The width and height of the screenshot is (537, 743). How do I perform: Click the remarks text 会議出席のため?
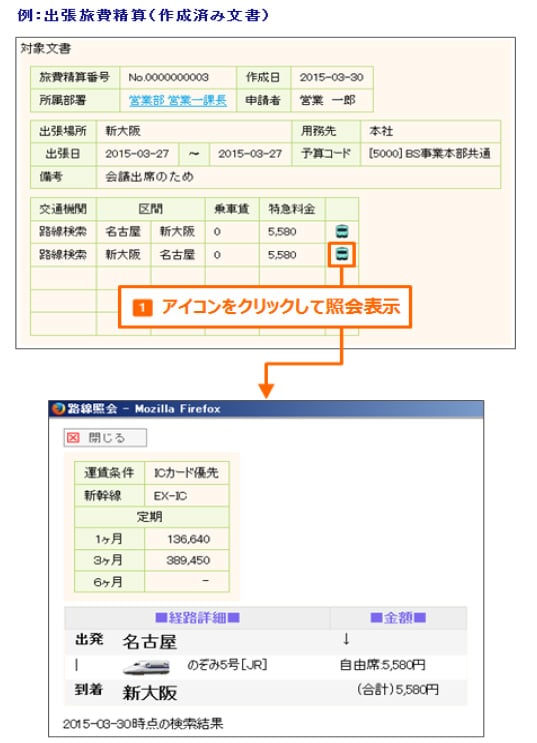pyautogui.click(x=149, y=177)
